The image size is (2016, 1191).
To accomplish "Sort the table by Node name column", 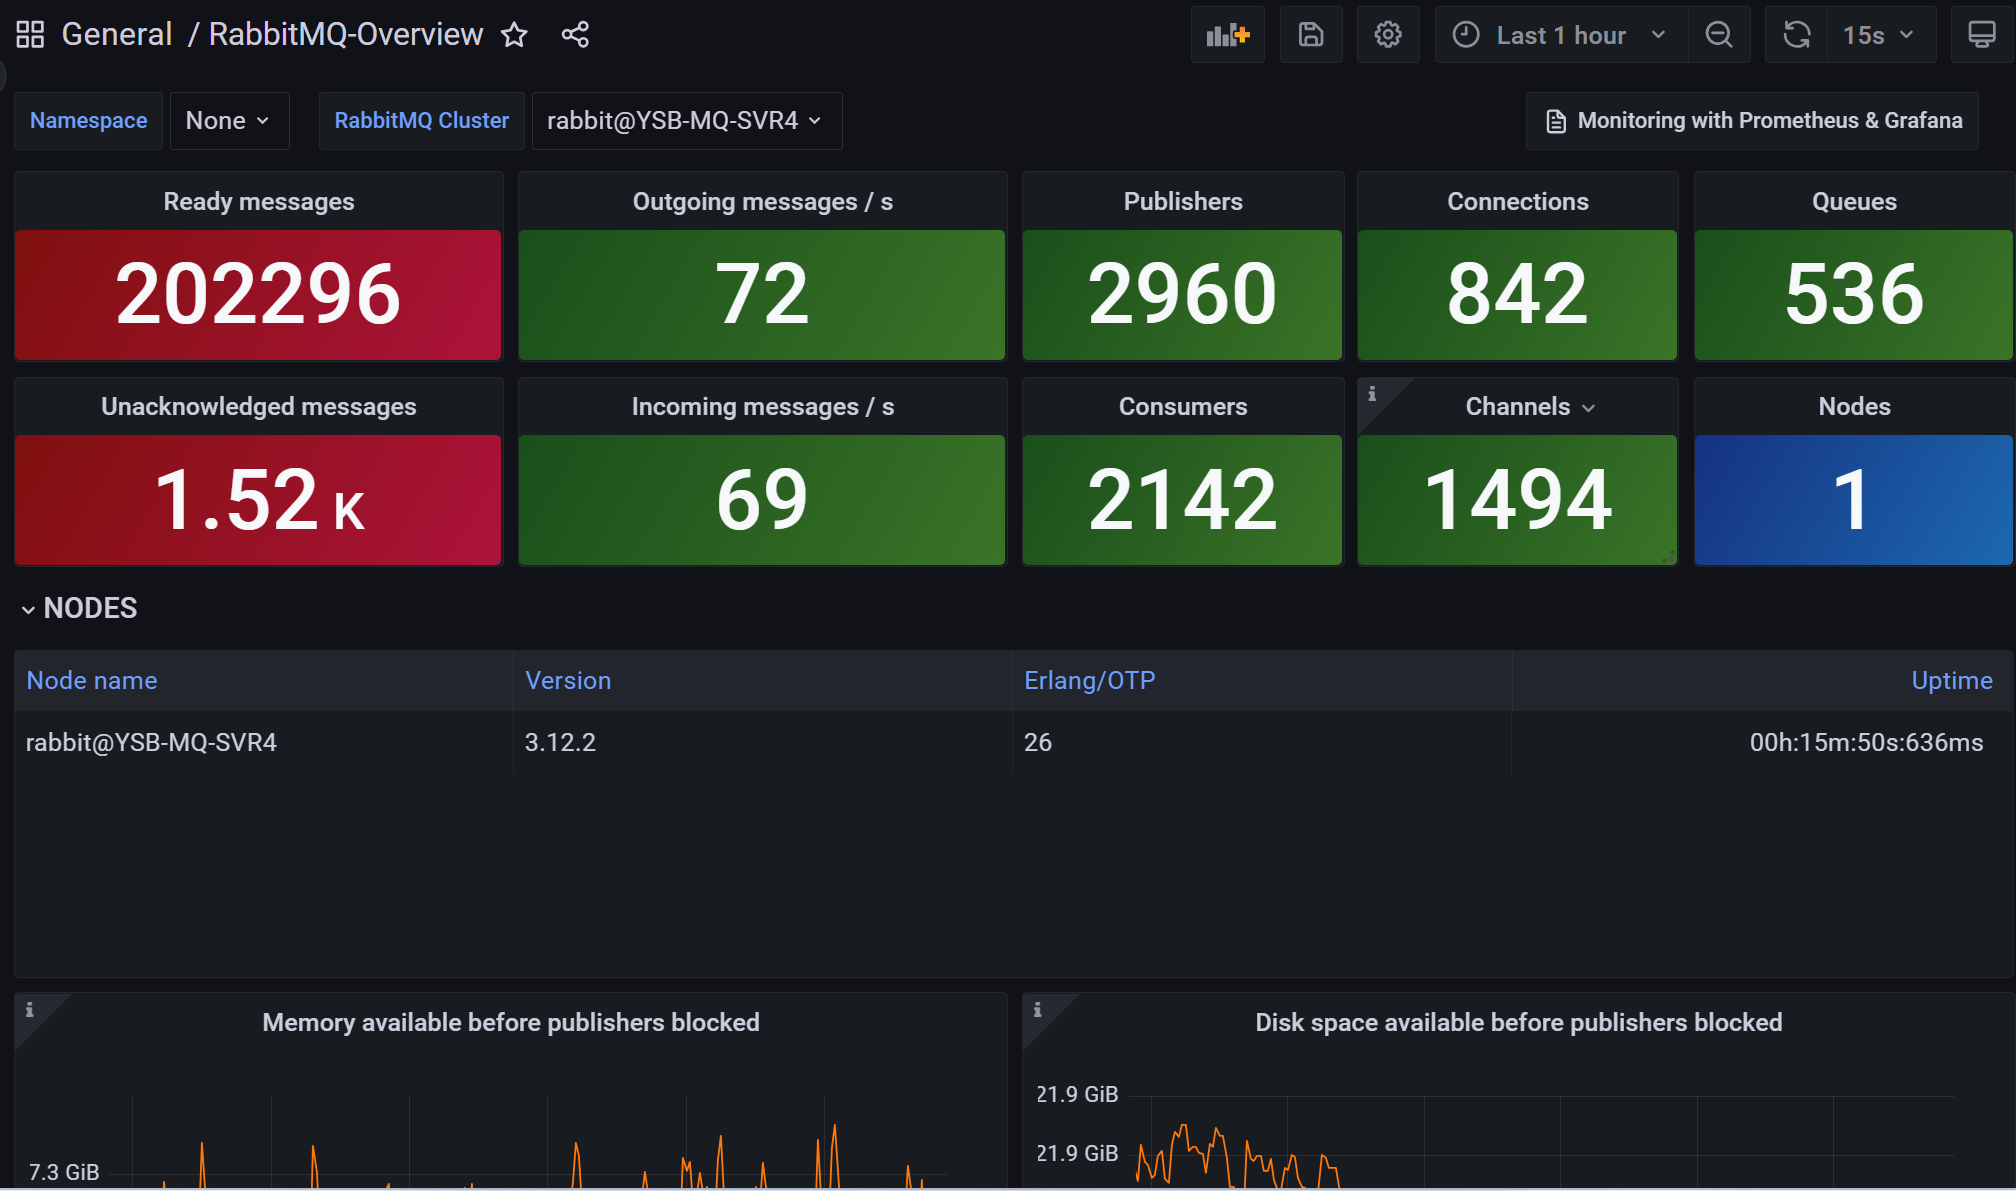I will (92, 681).
